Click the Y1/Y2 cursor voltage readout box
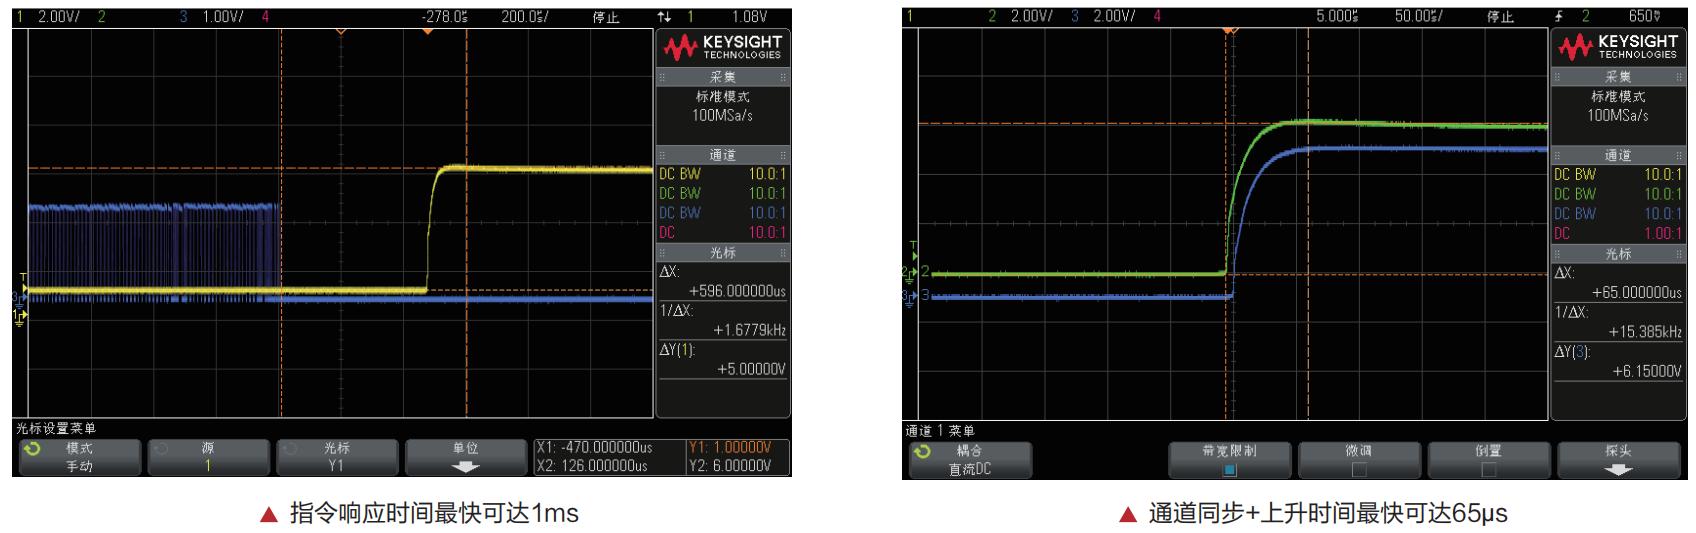The height and width of the screenshot is (533, 1696). pyautogui.click(x=736, y=457)
